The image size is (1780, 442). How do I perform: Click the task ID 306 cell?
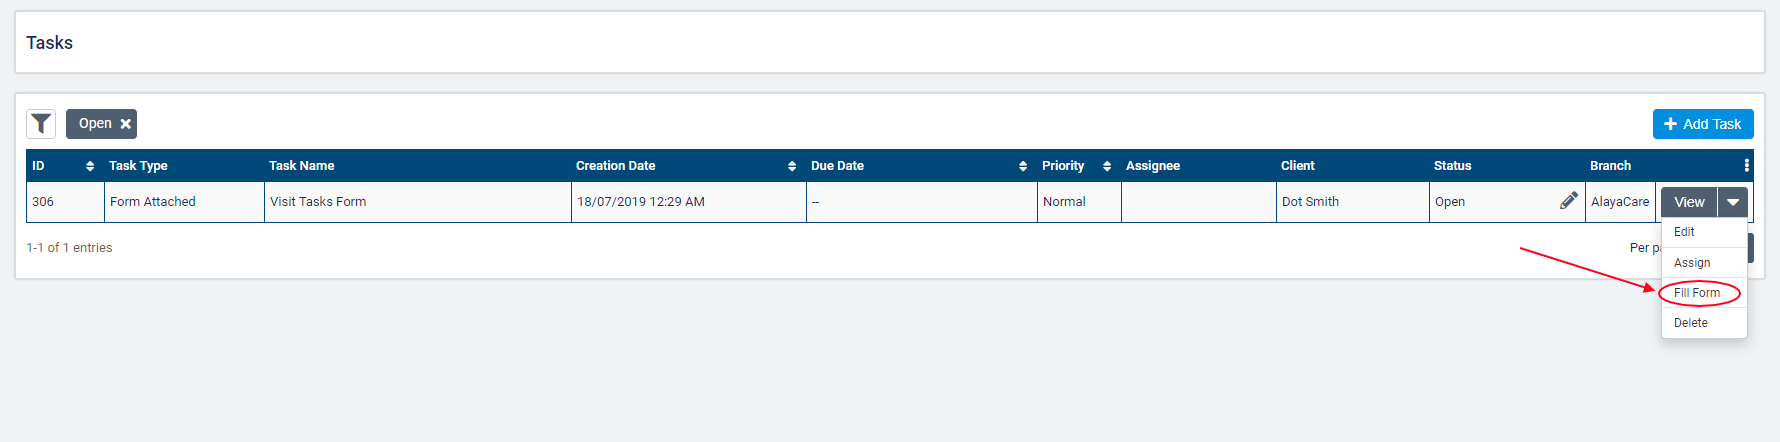point(43,202)
